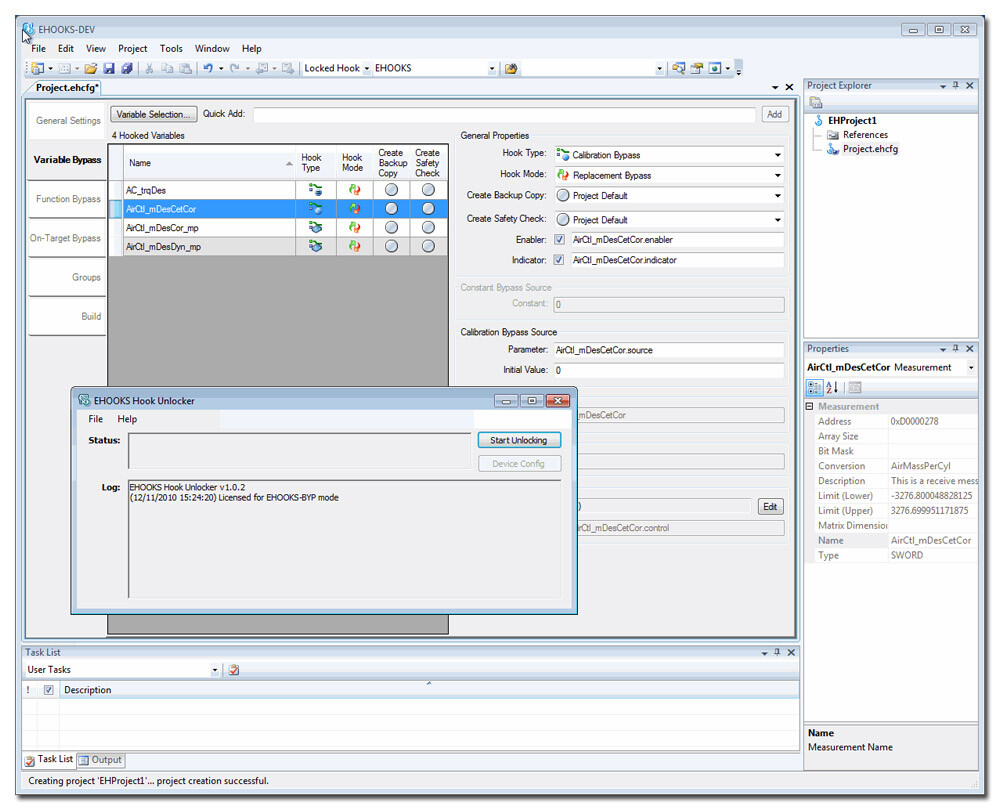Sort the hooked variables by the Name column

click(x=210, y=163)
